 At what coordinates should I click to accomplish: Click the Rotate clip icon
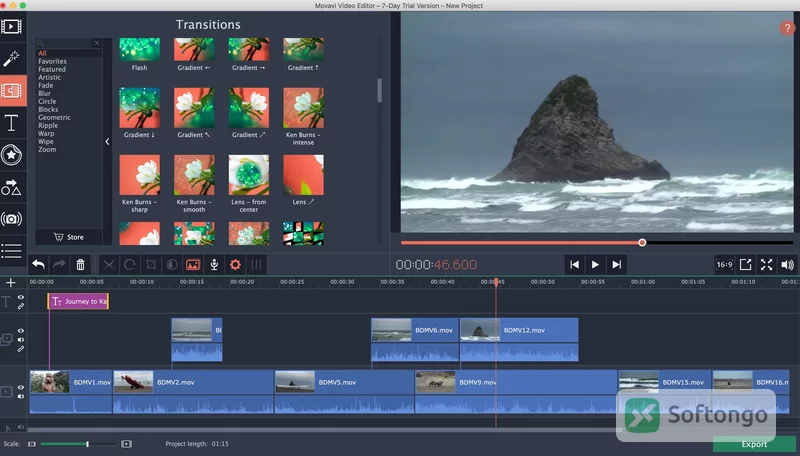tap(130, 264)
